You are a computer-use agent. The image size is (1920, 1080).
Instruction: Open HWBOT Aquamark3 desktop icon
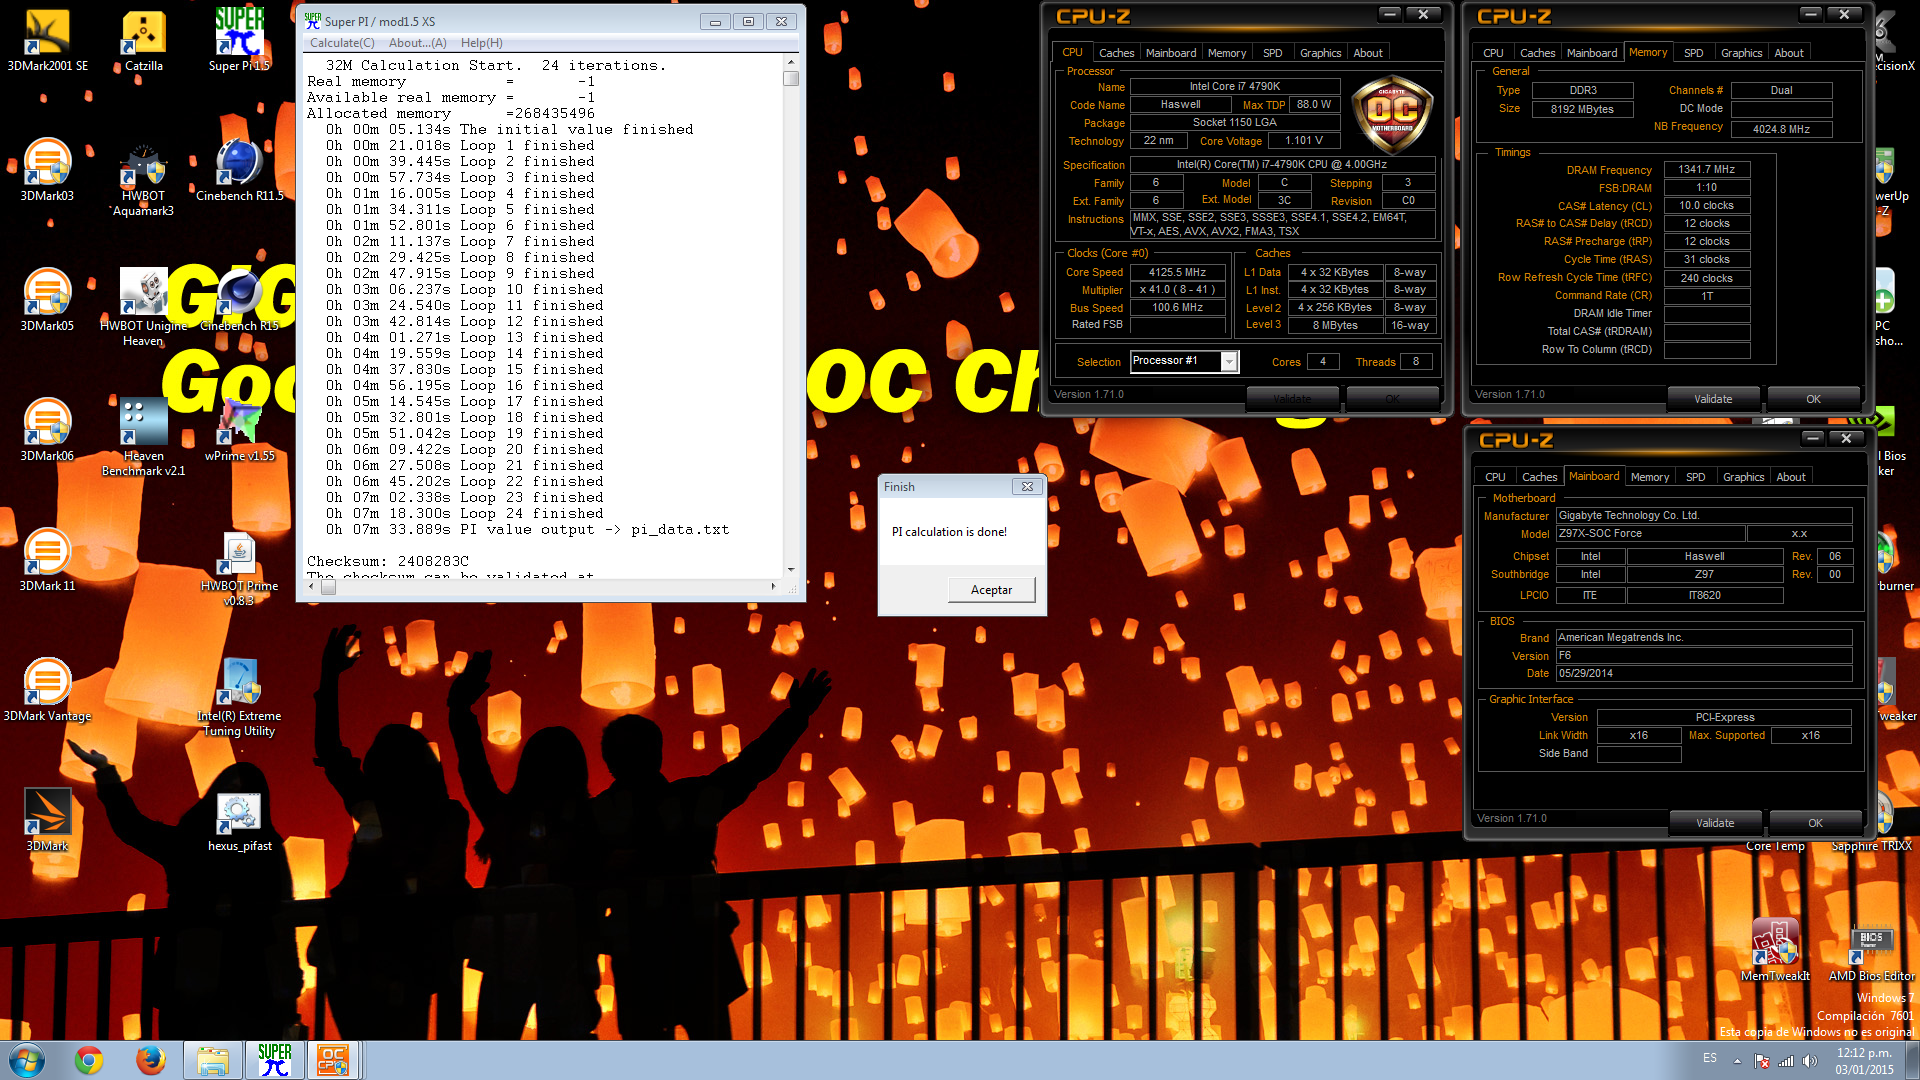143,178
